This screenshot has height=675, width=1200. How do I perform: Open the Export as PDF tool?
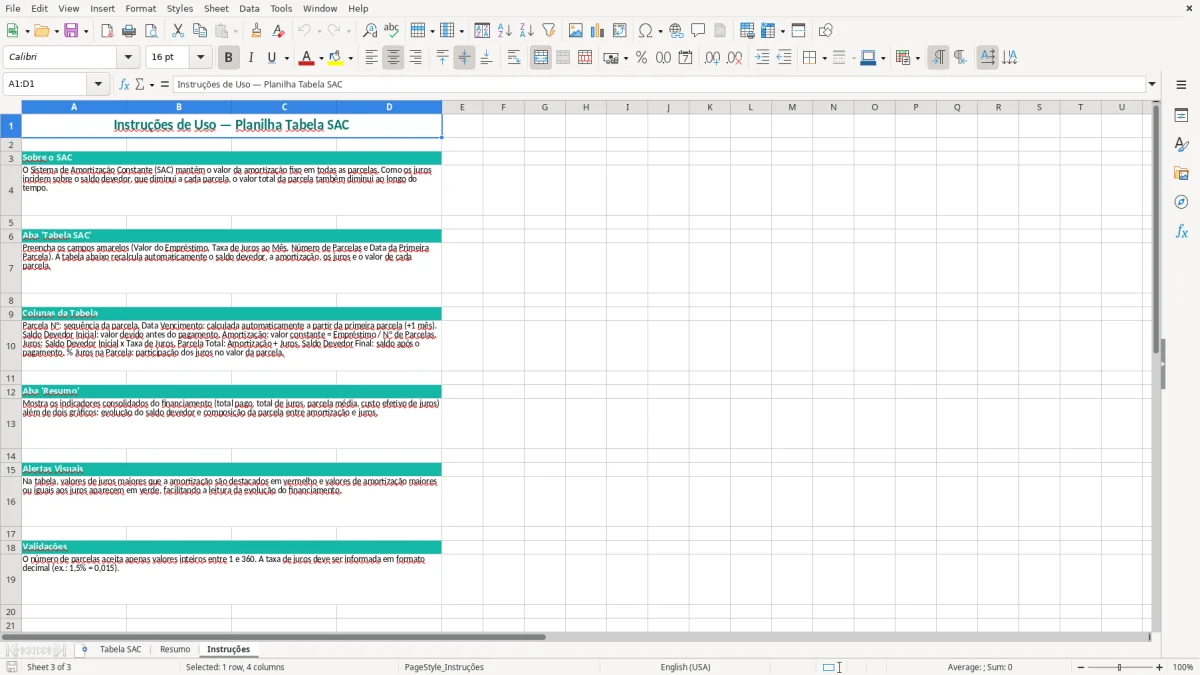(x=107, y=31)
